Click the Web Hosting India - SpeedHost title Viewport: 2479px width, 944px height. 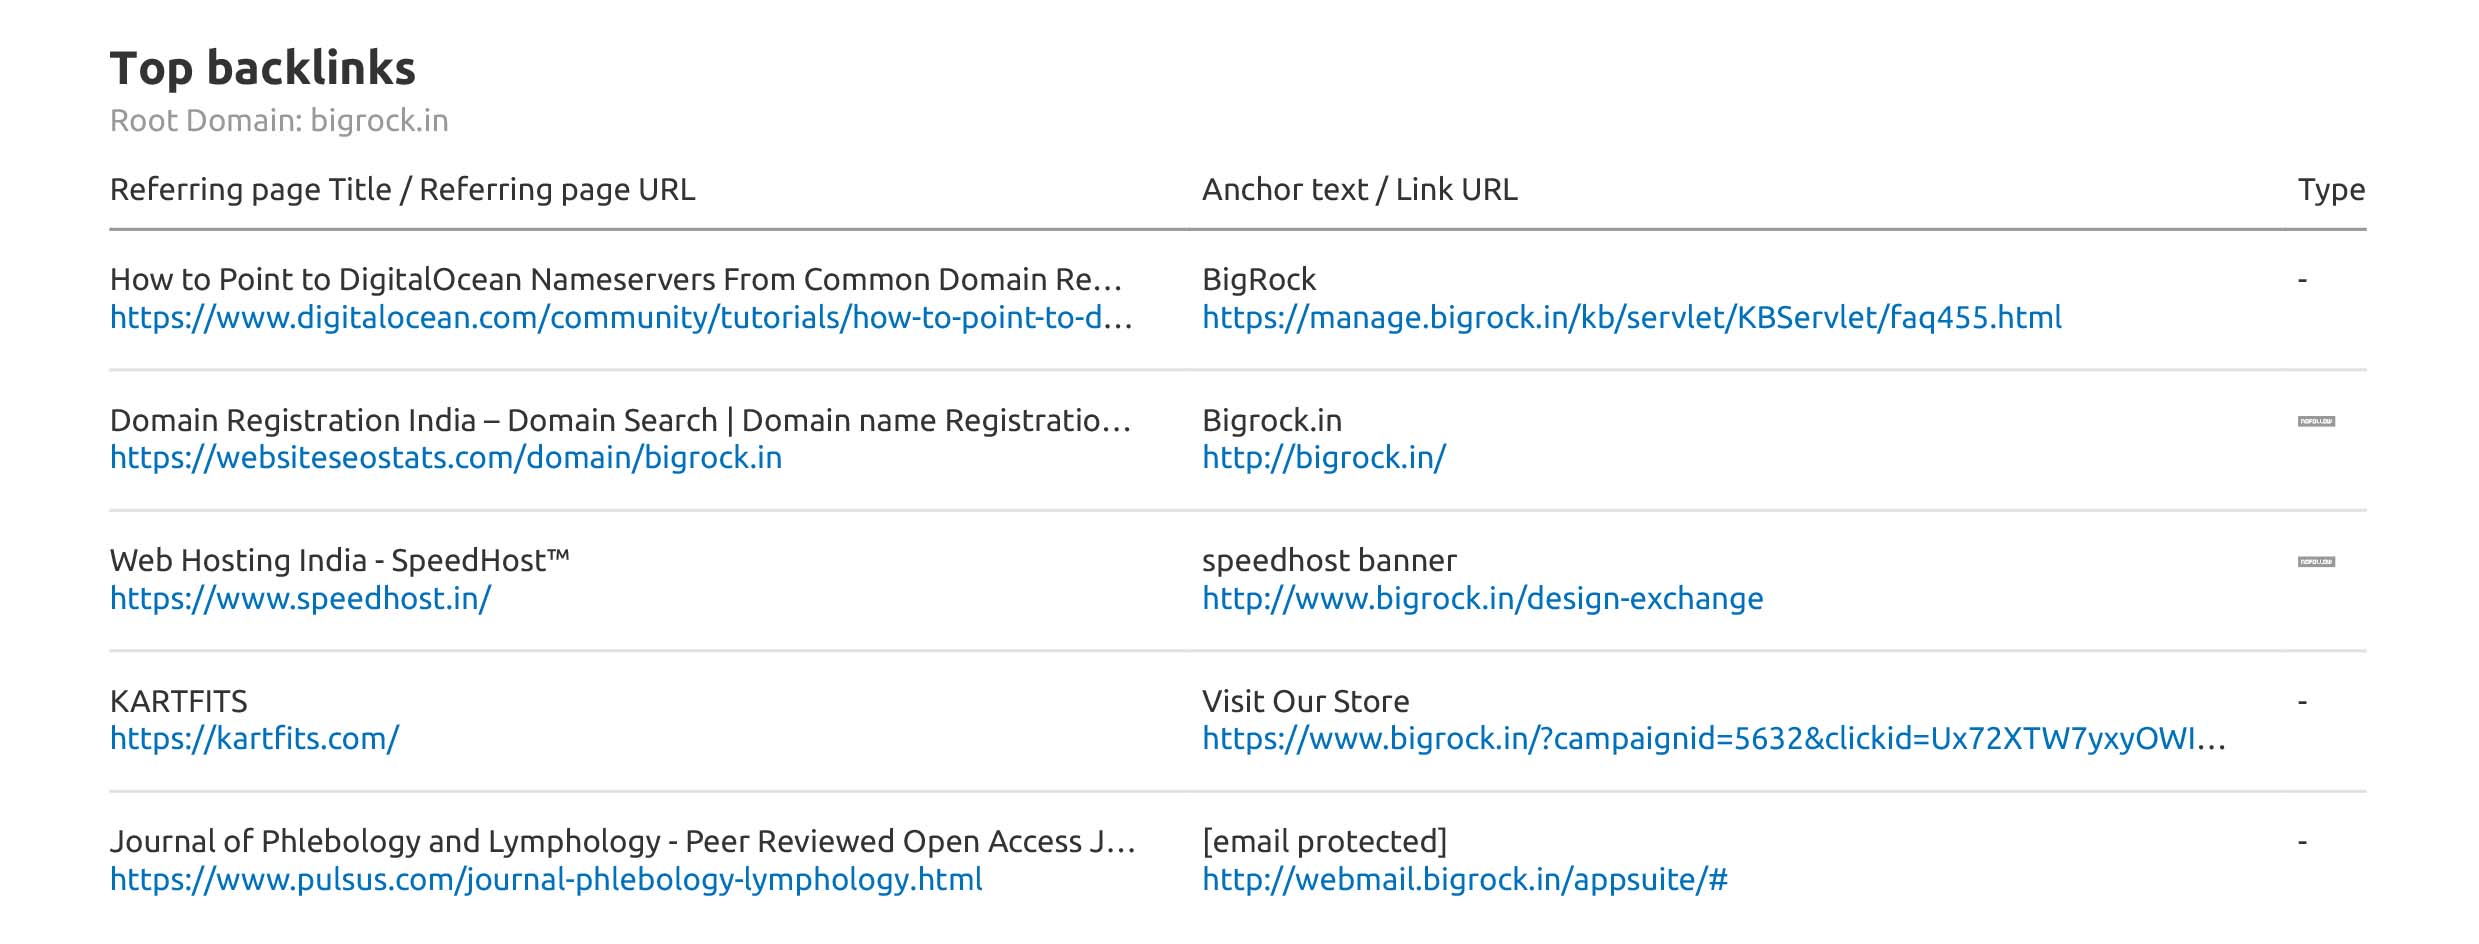(339, 561)
